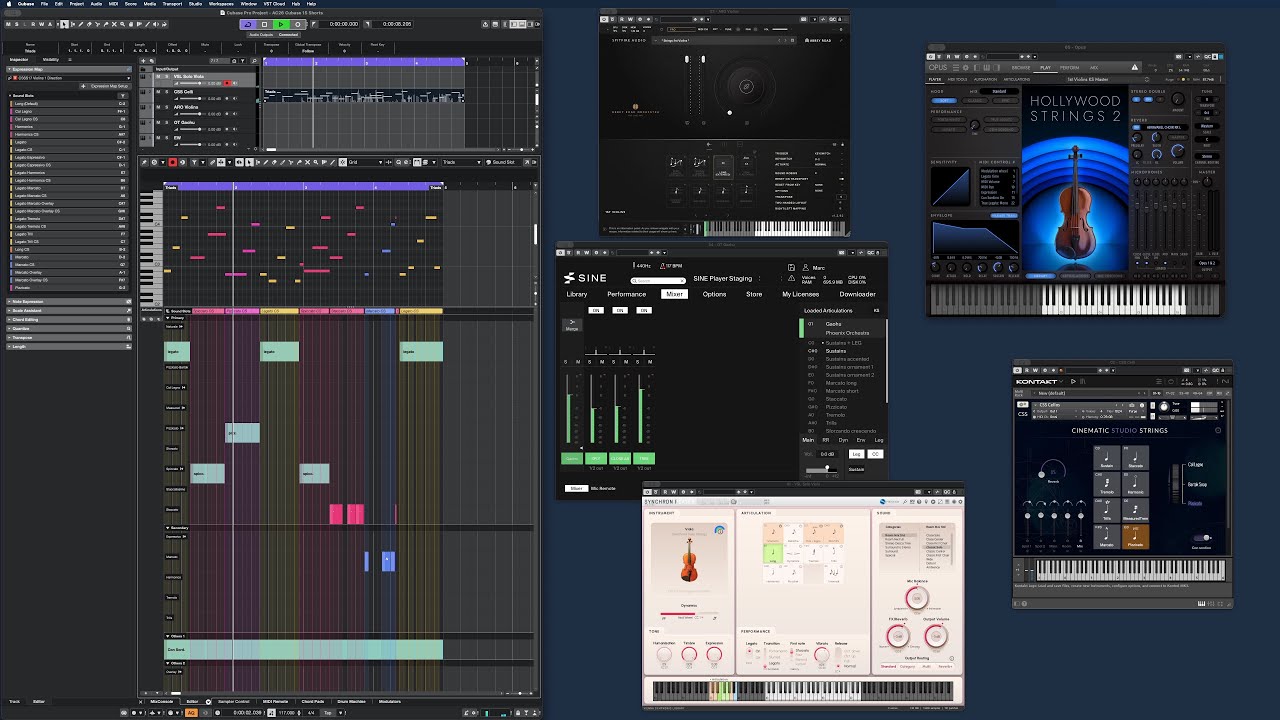Open the Apple menu
The height and width of the screenshot is (720, 1280).
[8, 4]
